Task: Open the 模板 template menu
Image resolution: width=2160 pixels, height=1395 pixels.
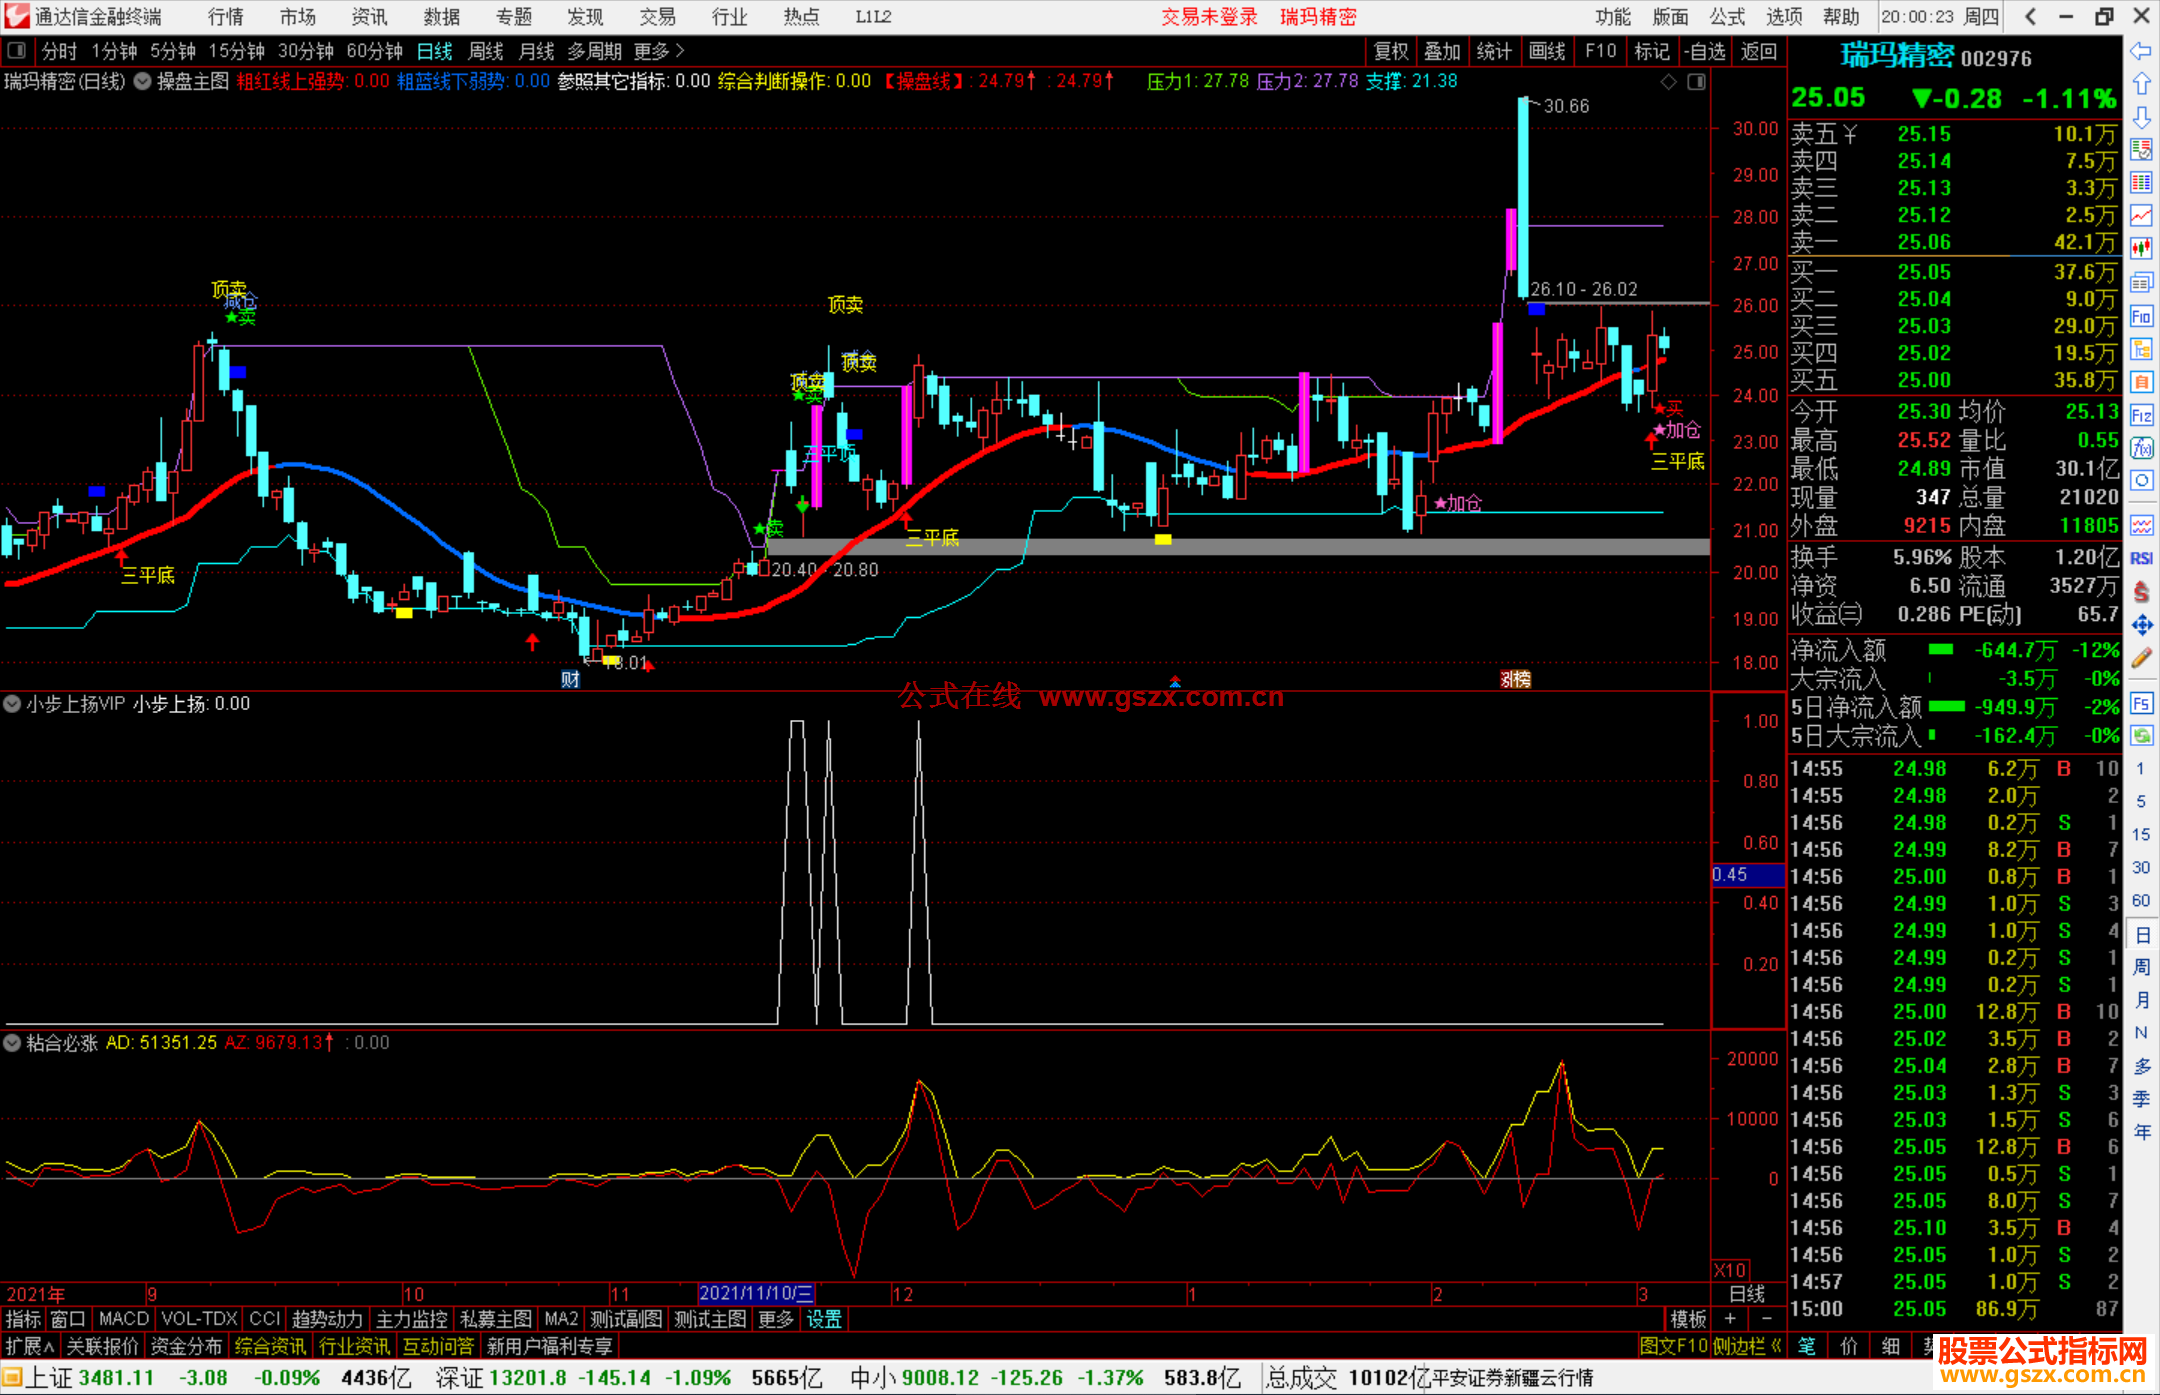Action: click(x=1688, y=1319)
